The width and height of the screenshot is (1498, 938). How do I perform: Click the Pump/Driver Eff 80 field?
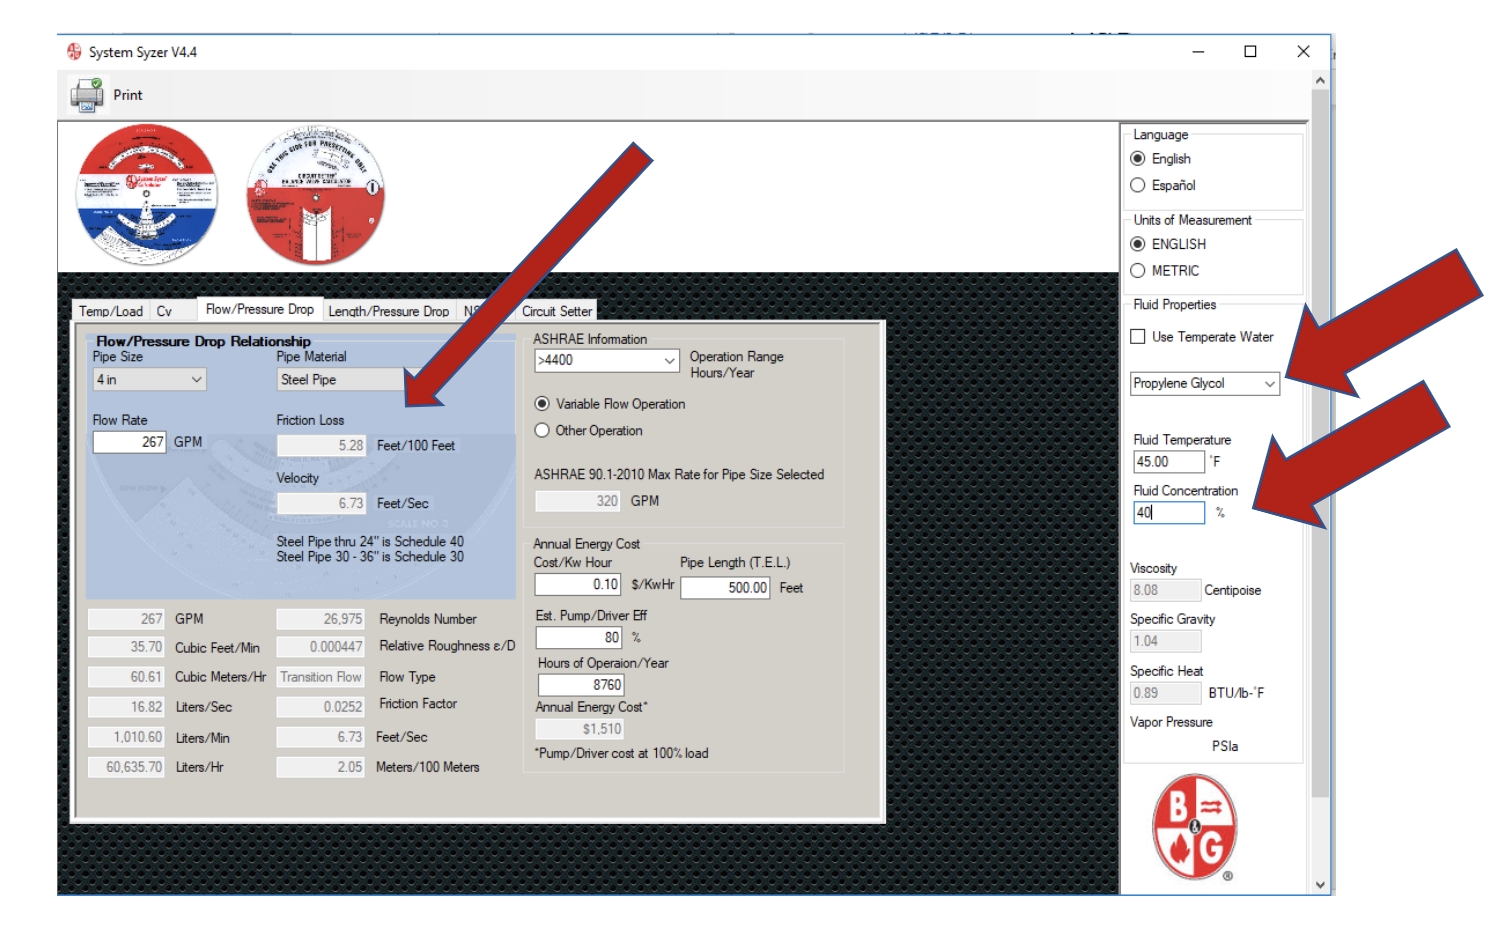coord(579,638)
